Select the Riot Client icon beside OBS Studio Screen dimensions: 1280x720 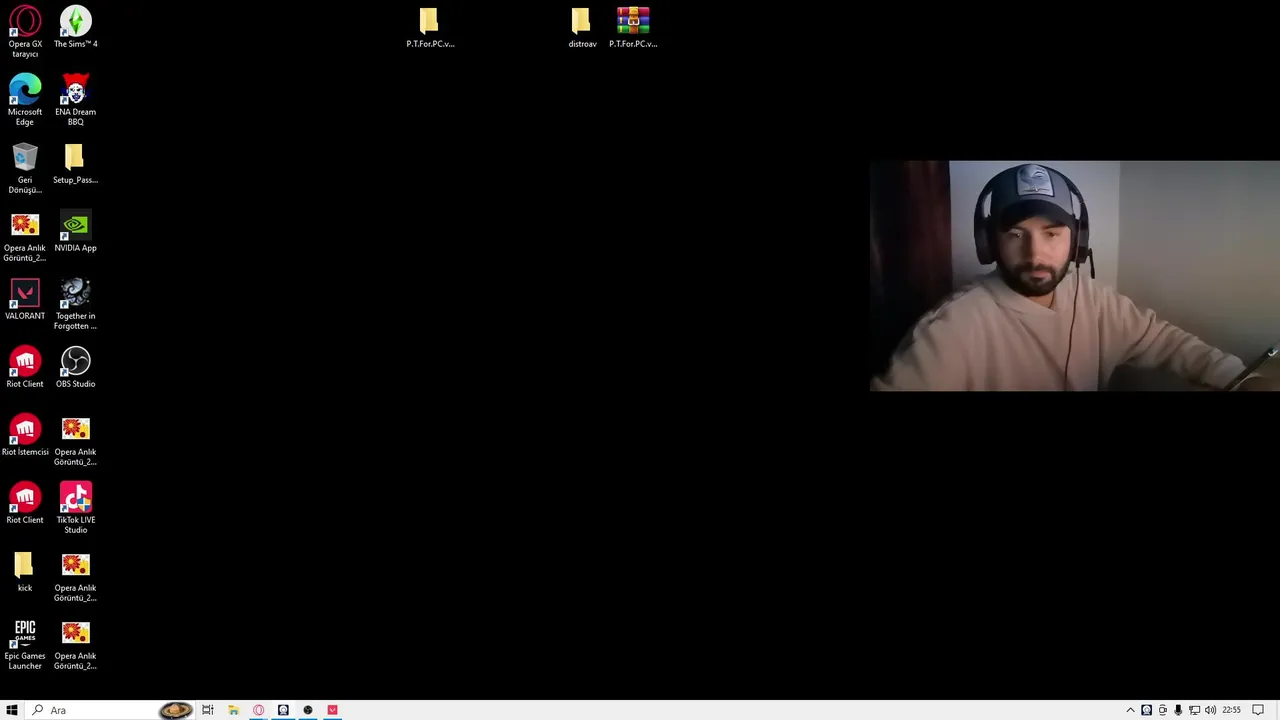[25, 368]
